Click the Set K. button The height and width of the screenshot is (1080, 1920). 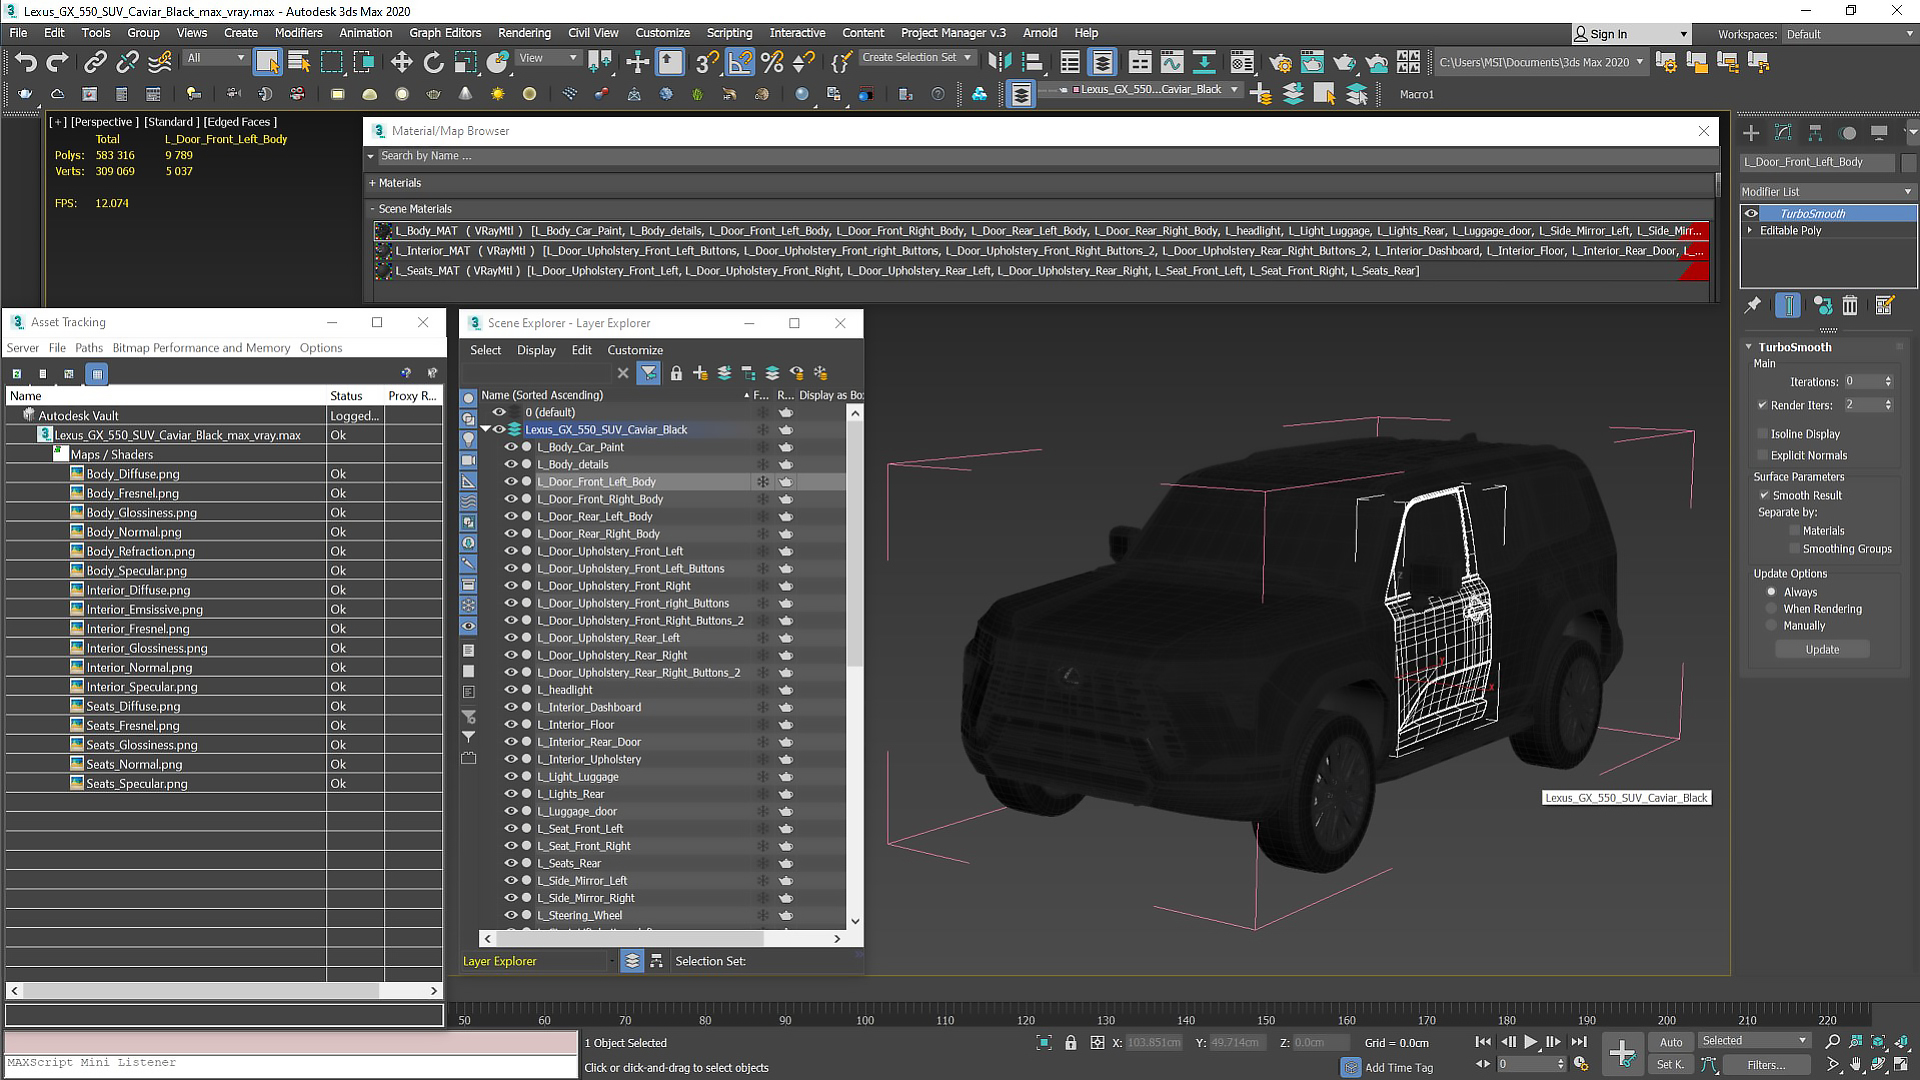[x=1670, y=1065]
